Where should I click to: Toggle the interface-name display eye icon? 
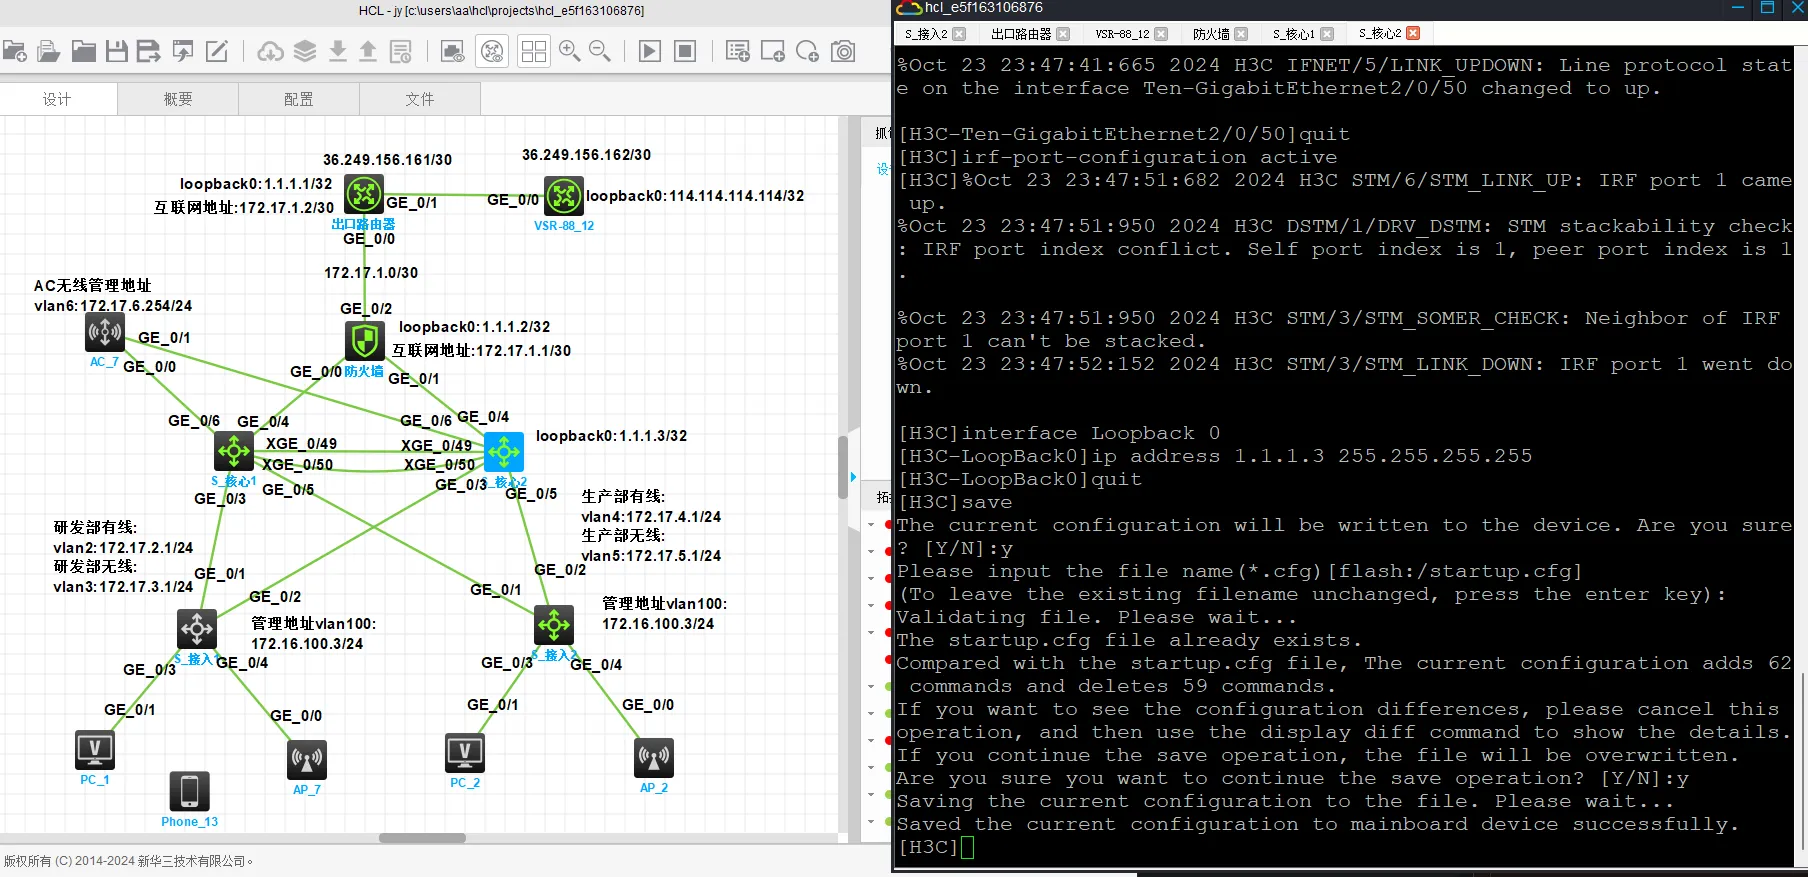click(453, 51)
